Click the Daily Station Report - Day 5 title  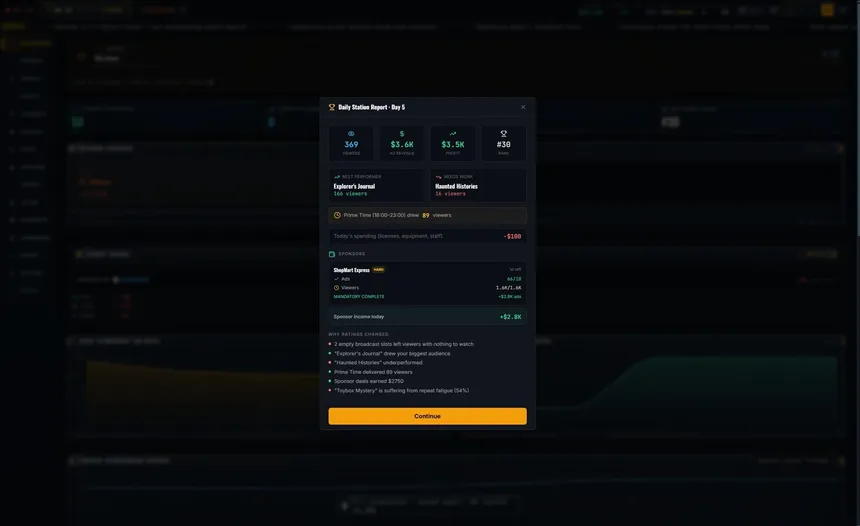point(371,107)
